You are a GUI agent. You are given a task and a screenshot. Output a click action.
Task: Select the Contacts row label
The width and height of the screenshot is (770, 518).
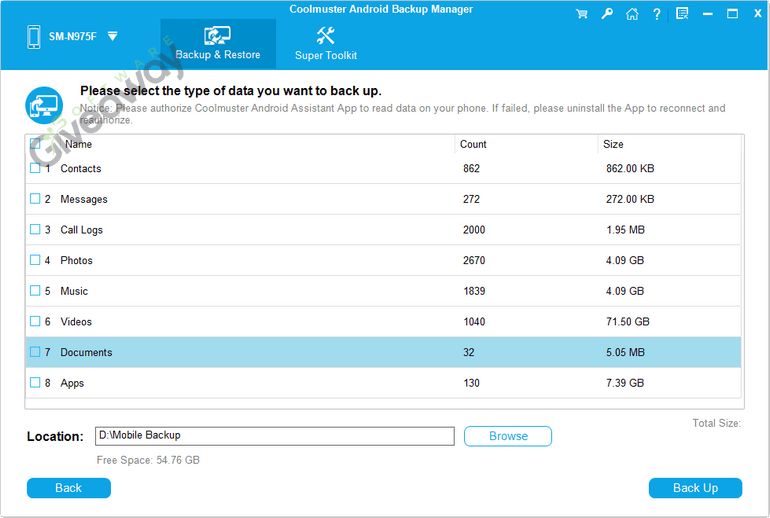coord(81,168)
